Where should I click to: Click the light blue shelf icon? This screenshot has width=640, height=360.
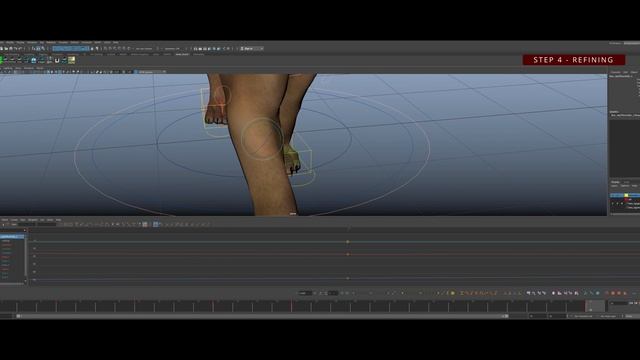[x=34, y=60]
